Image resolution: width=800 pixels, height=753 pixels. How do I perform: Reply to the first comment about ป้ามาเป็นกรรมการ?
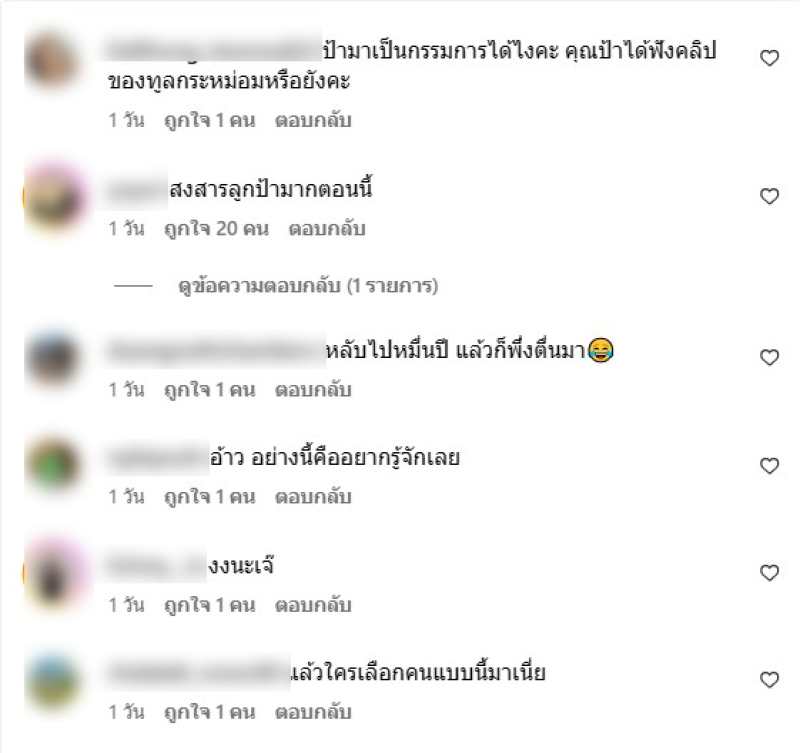tap(313, 121)
